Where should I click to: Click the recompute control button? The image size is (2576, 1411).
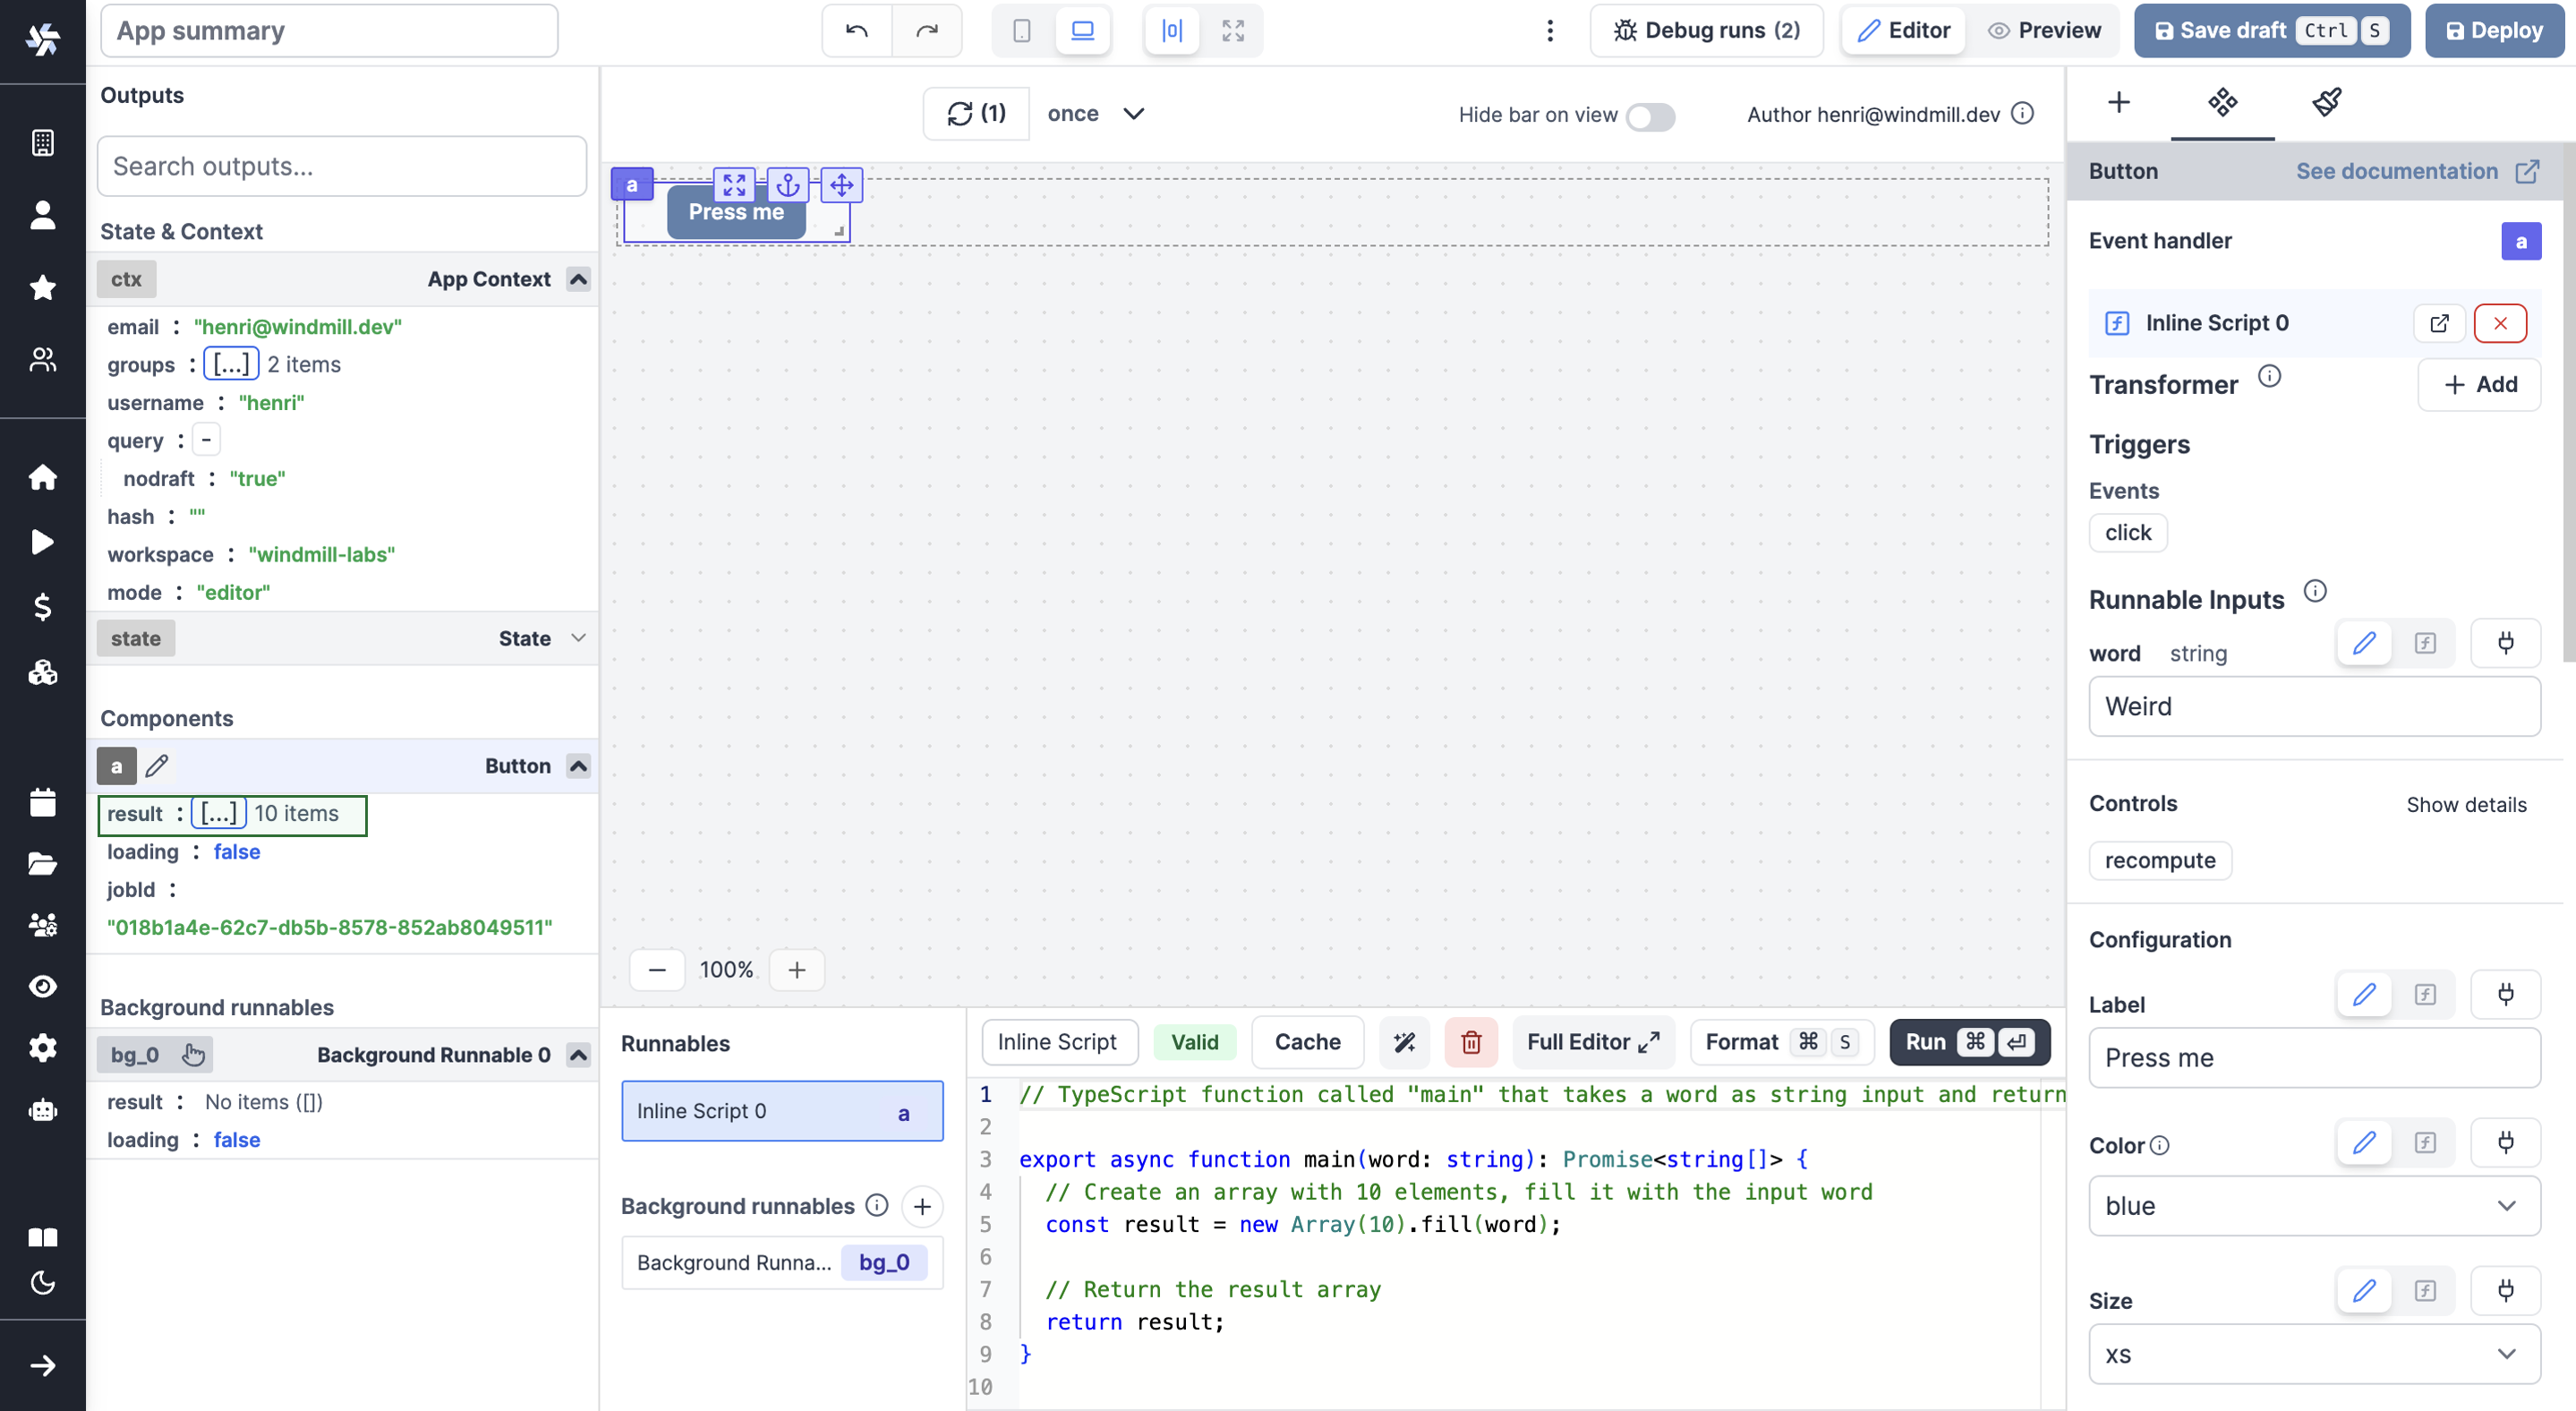point(2159,860)
